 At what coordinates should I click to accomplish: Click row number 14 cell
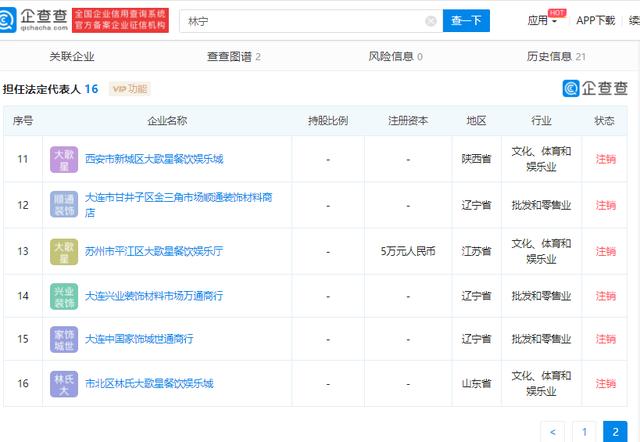pyautogui.click(x=23, y=296)
